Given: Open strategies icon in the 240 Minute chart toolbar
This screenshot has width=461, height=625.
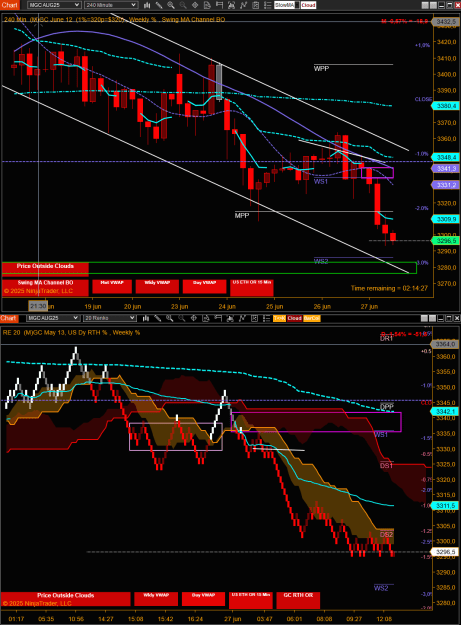Looking at the screenshot, I should (x=256, y=5).
